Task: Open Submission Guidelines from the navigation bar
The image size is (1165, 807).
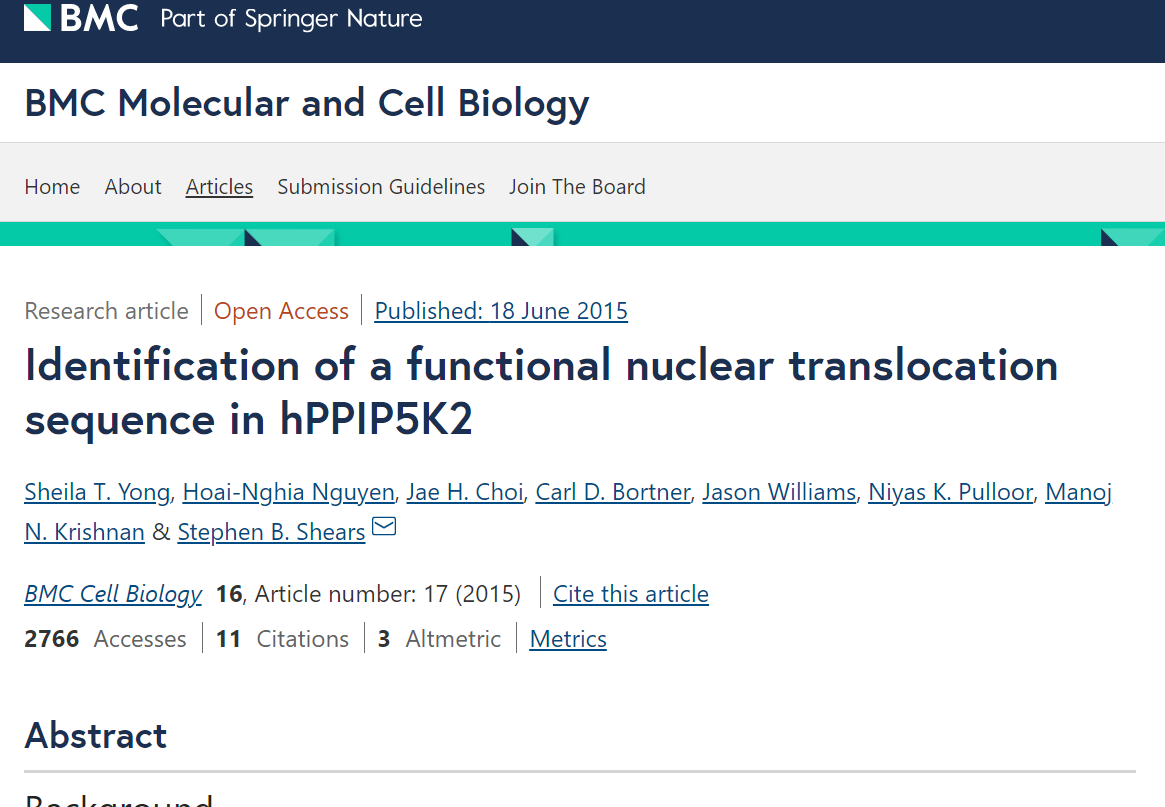Action: click(381, 186)
